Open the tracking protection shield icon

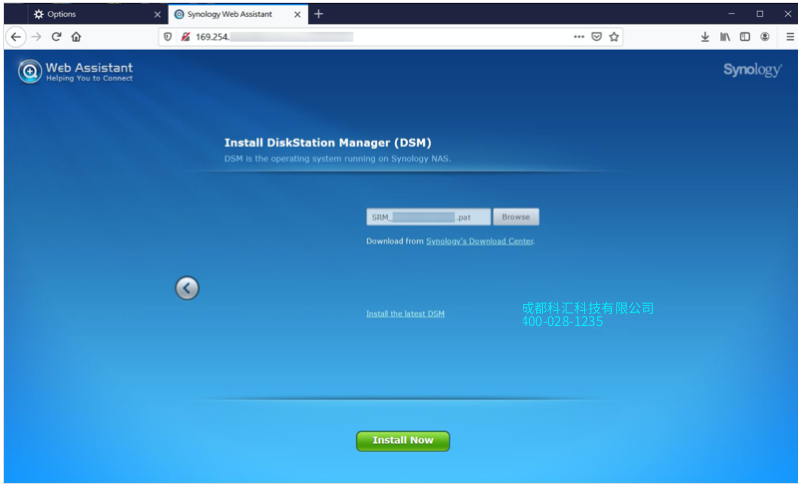point(167,37)
